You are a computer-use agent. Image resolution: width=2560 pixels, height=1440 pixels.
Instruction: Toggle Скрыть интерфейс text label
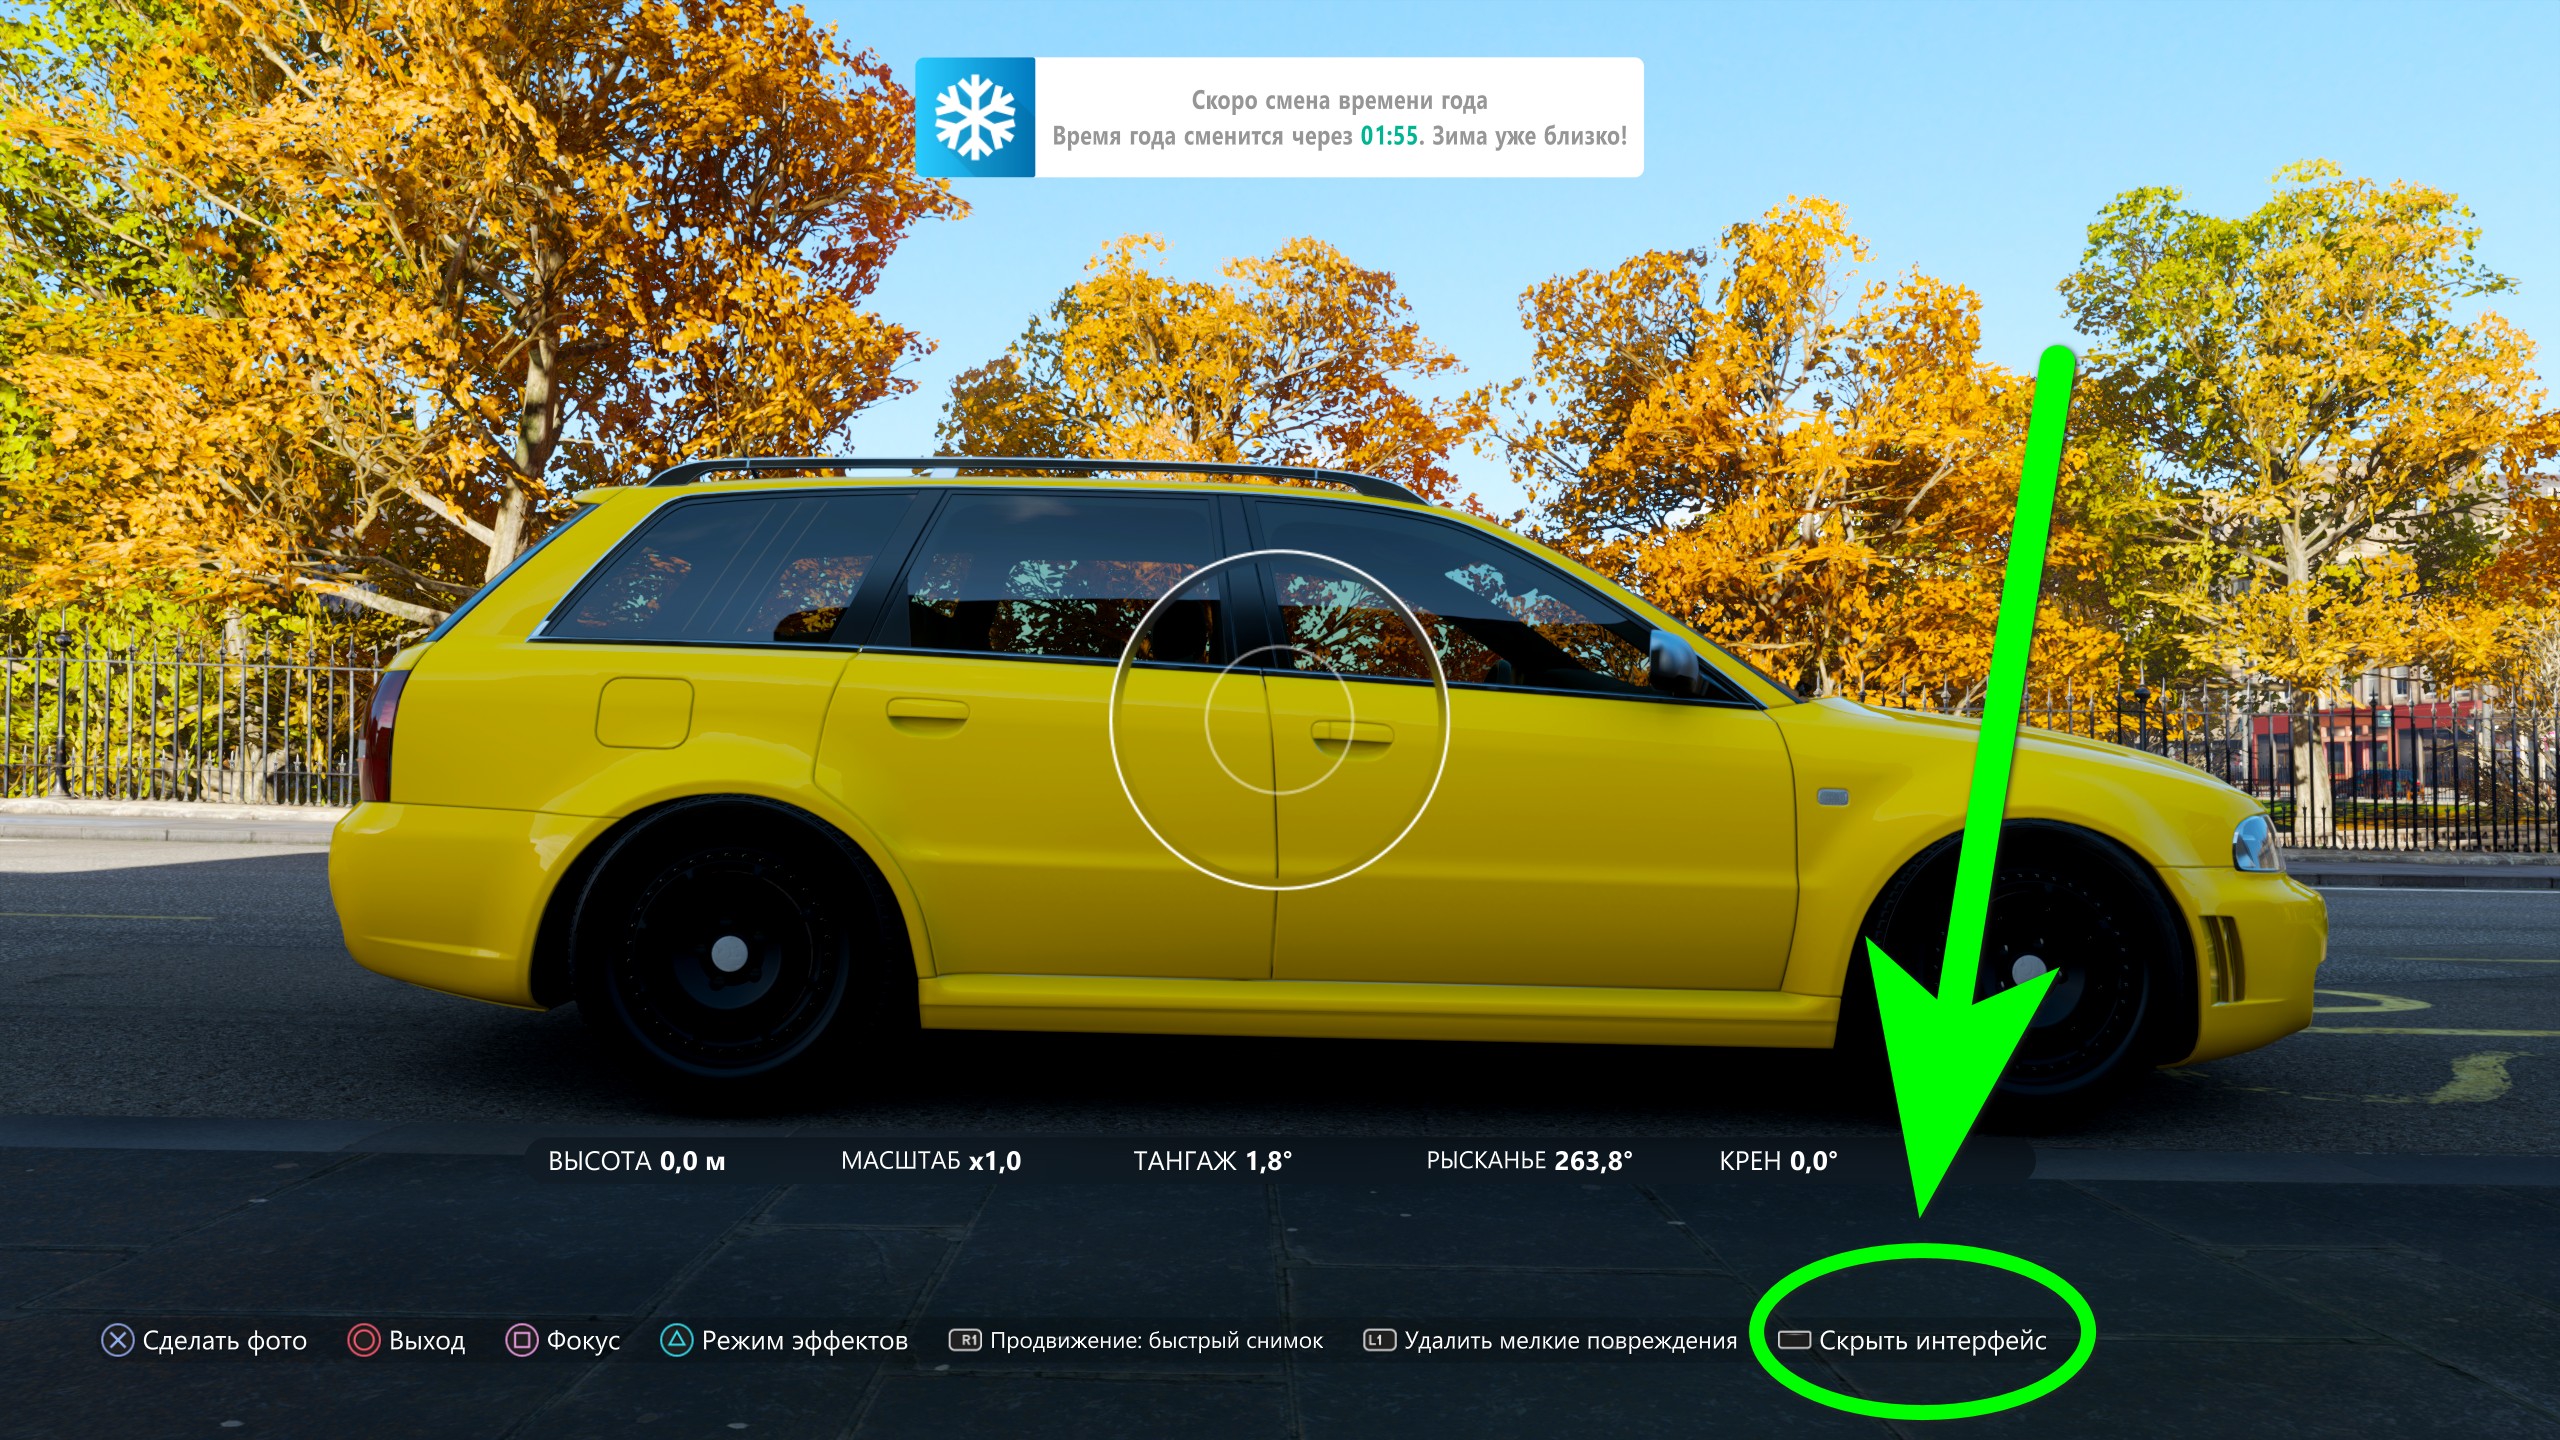1932,1341
